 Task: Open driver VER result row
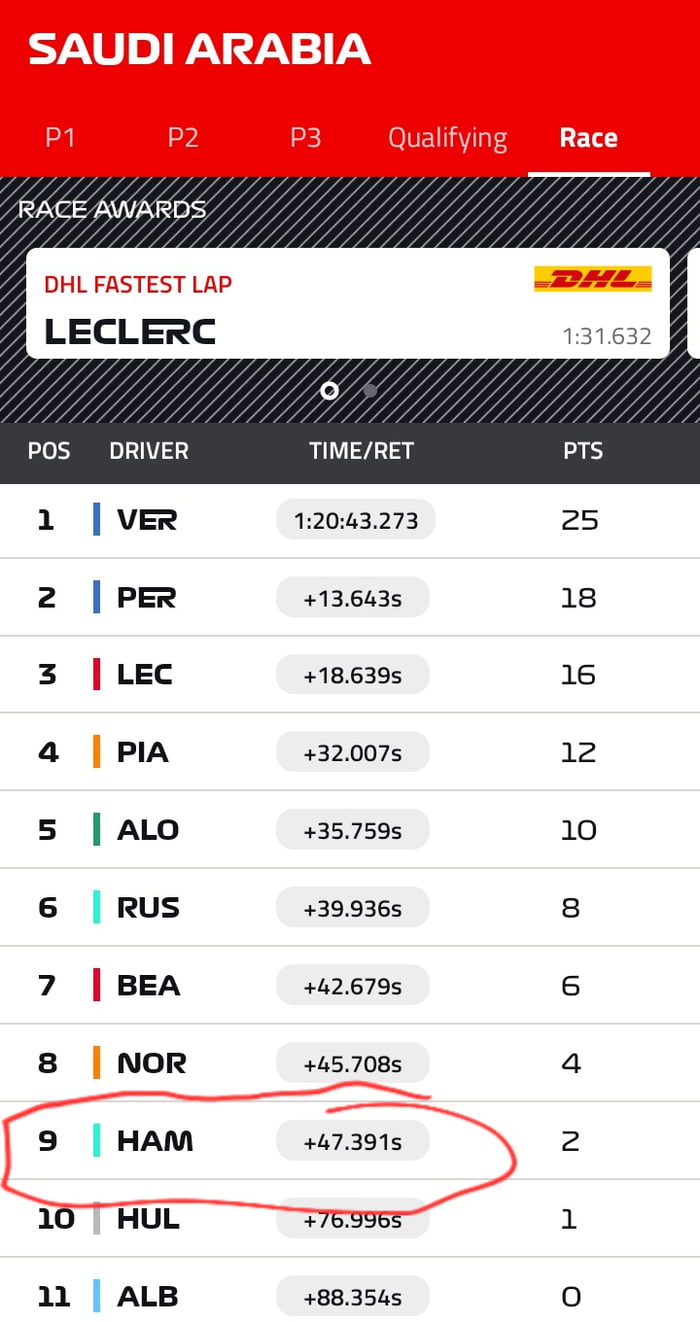pos(350,520)
